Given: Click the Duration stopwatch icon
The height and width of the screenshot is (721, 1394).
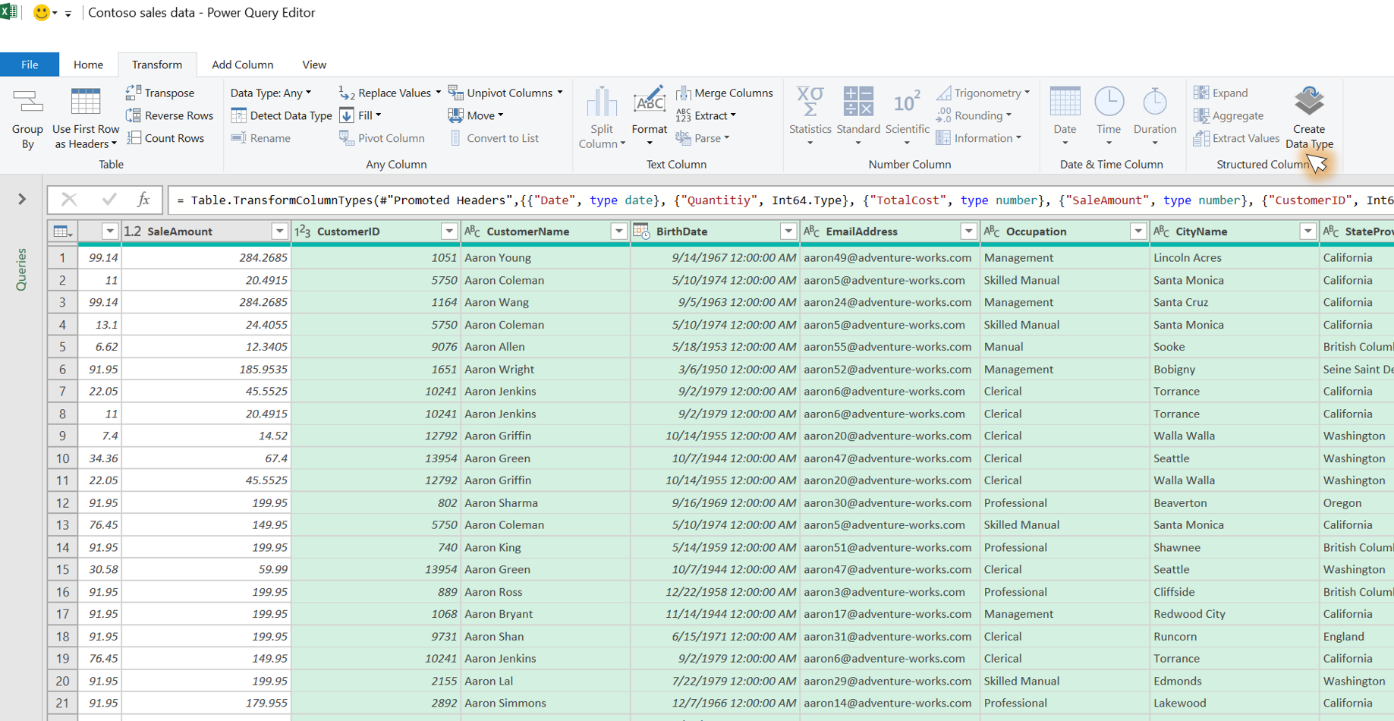Looking at the screenshot, I should click(x=1155, y=102).
